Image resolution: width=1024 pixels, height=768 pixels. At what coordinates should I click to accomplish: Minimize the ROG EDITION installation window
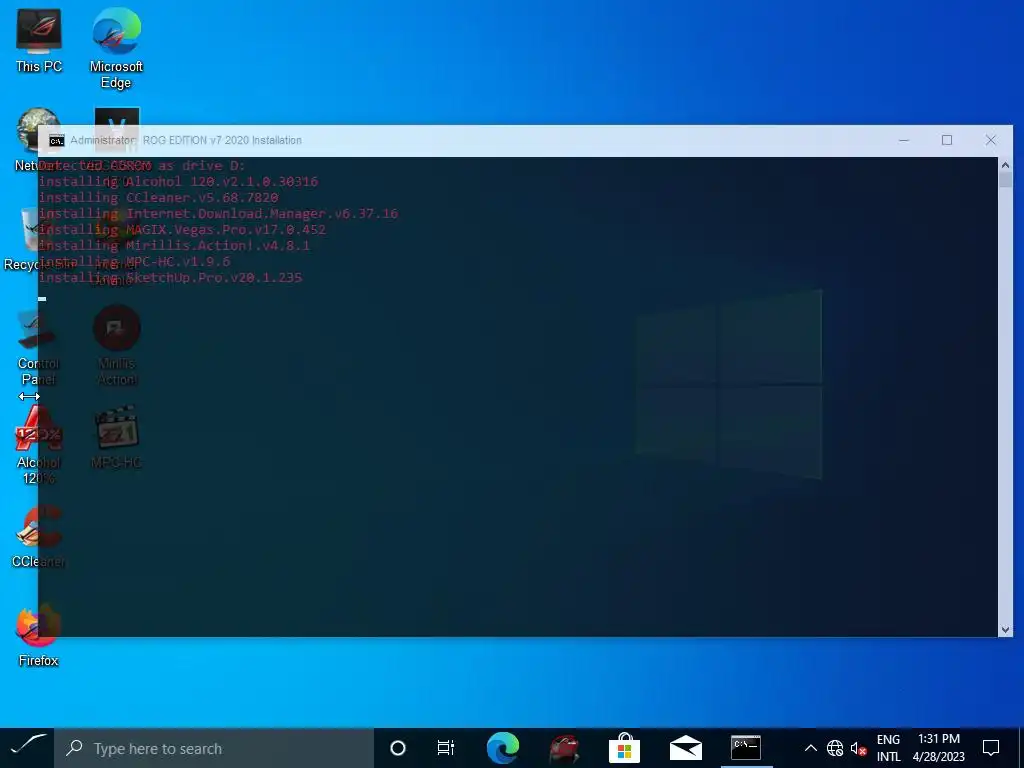(904, 140)
